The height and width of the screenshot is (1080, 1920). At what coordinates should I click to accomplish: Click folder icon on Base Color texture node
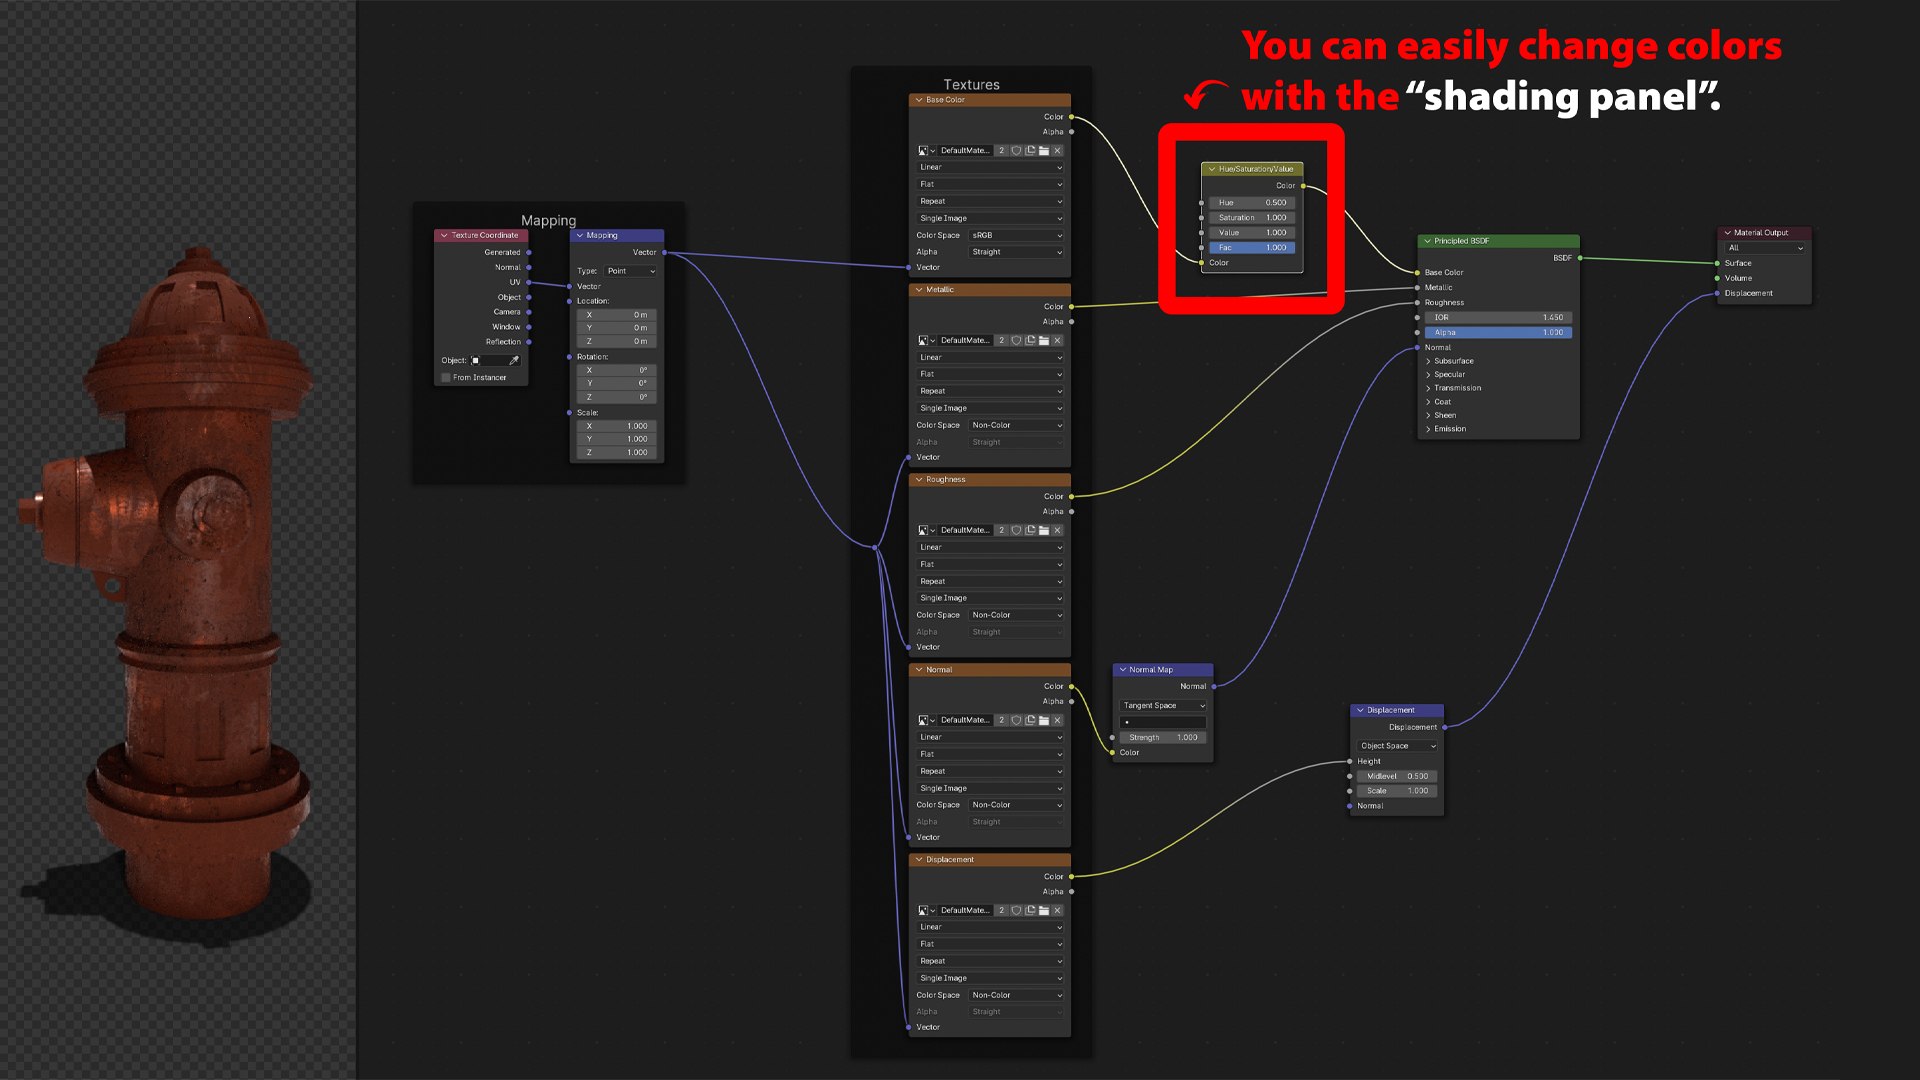coord(1044,151)
